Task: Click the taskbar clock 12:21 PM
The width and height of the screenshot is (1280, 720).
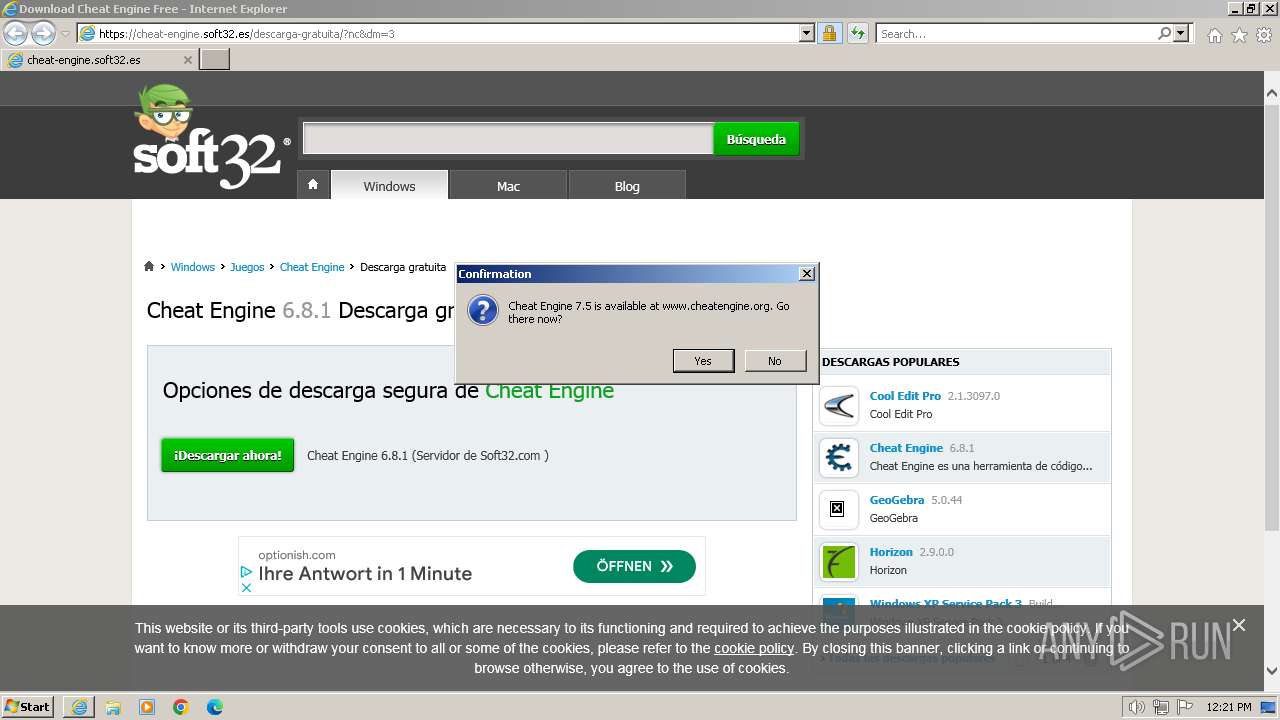Action: pos(1229,707)
